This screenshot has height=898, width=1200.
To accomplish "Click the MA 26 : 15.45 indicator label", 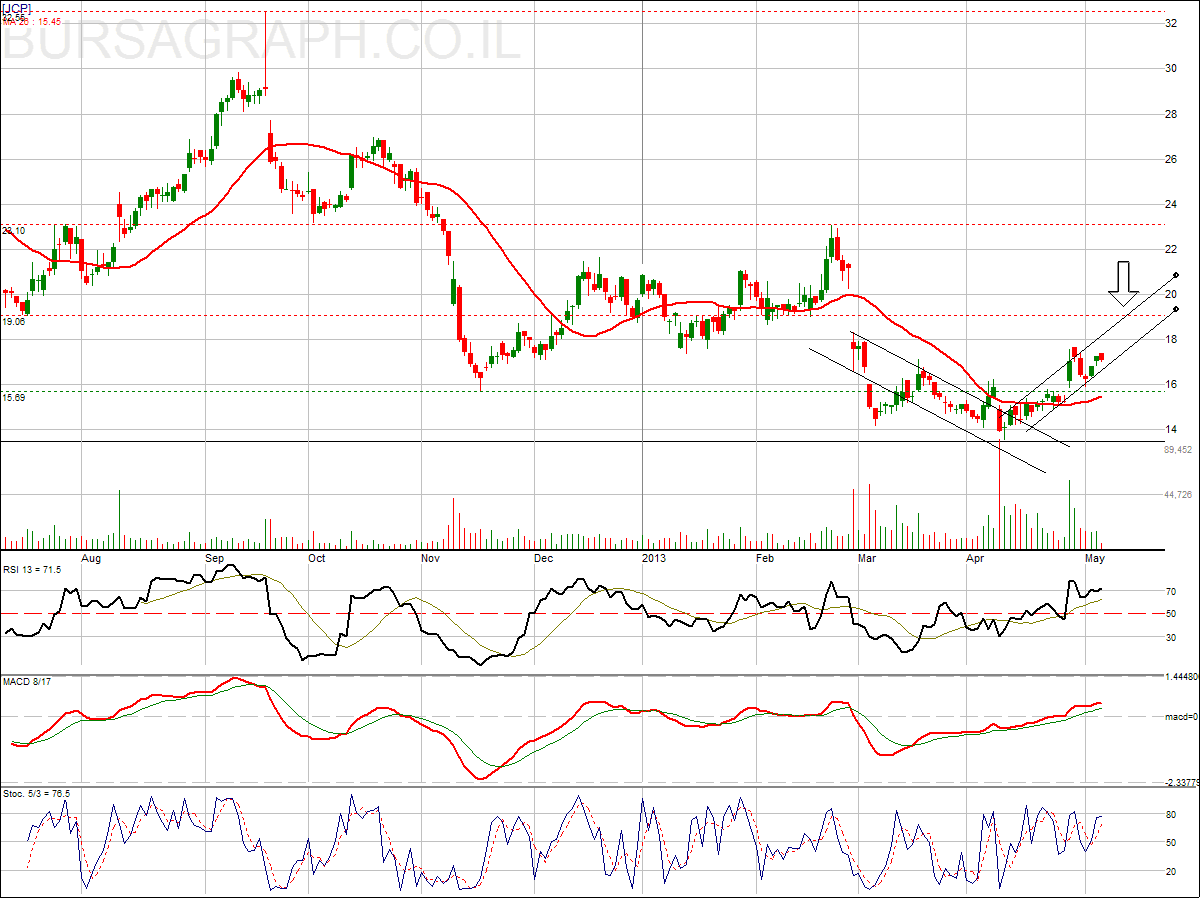I will click(32, 21).
